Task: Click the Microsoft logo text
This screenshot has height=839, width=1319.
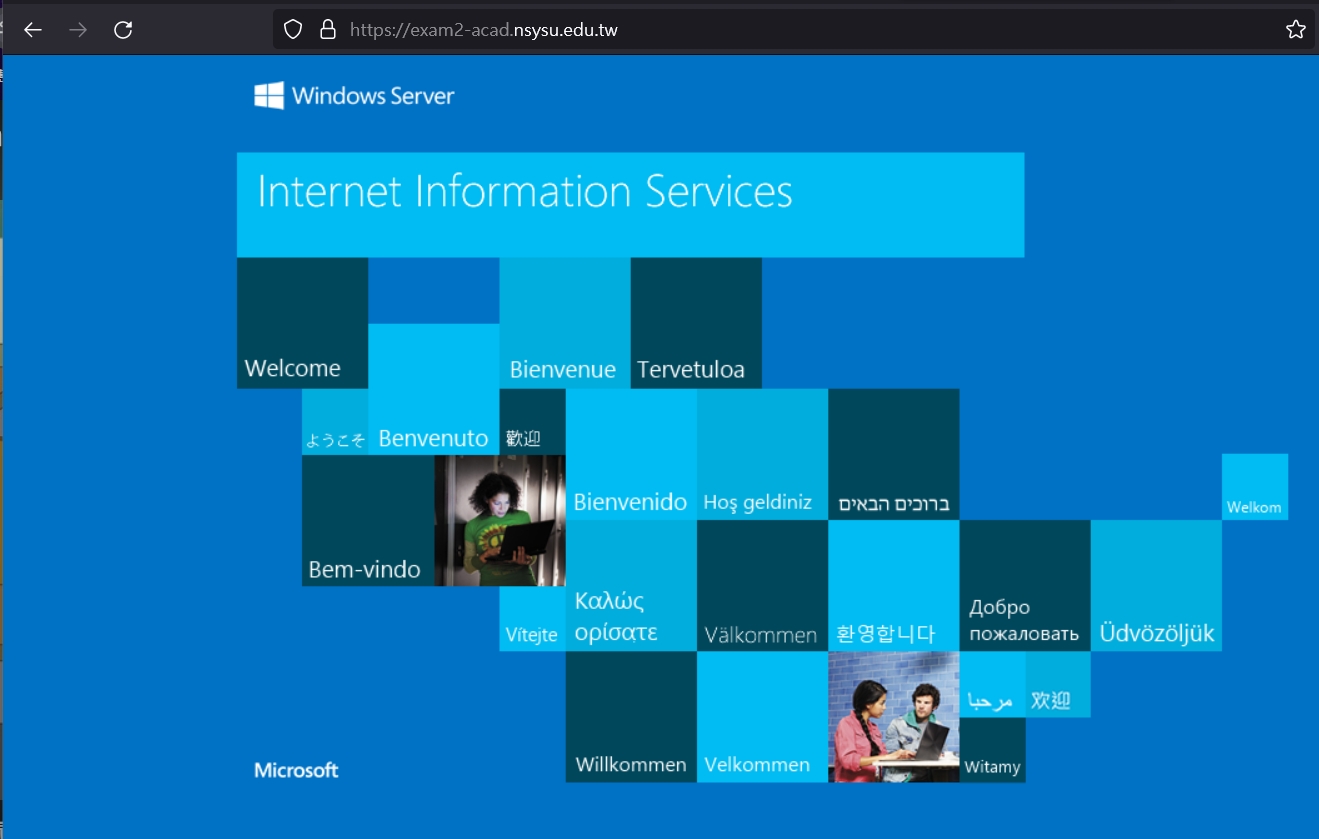Action: (x=296, y=770)
